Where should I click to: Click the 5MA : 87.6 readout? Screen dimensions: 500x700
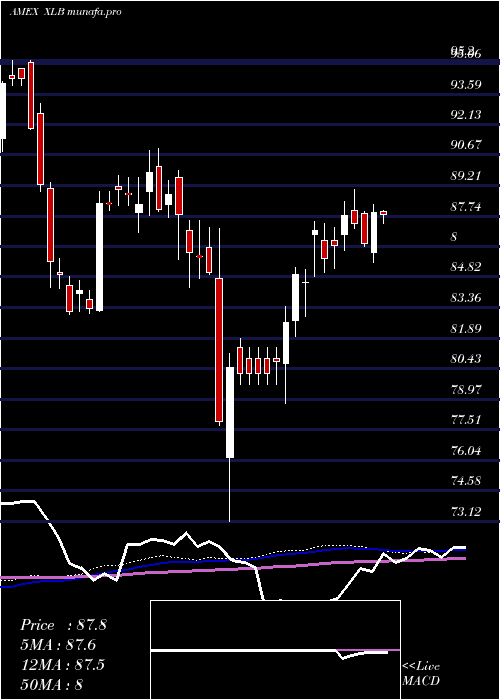[58, 645]
